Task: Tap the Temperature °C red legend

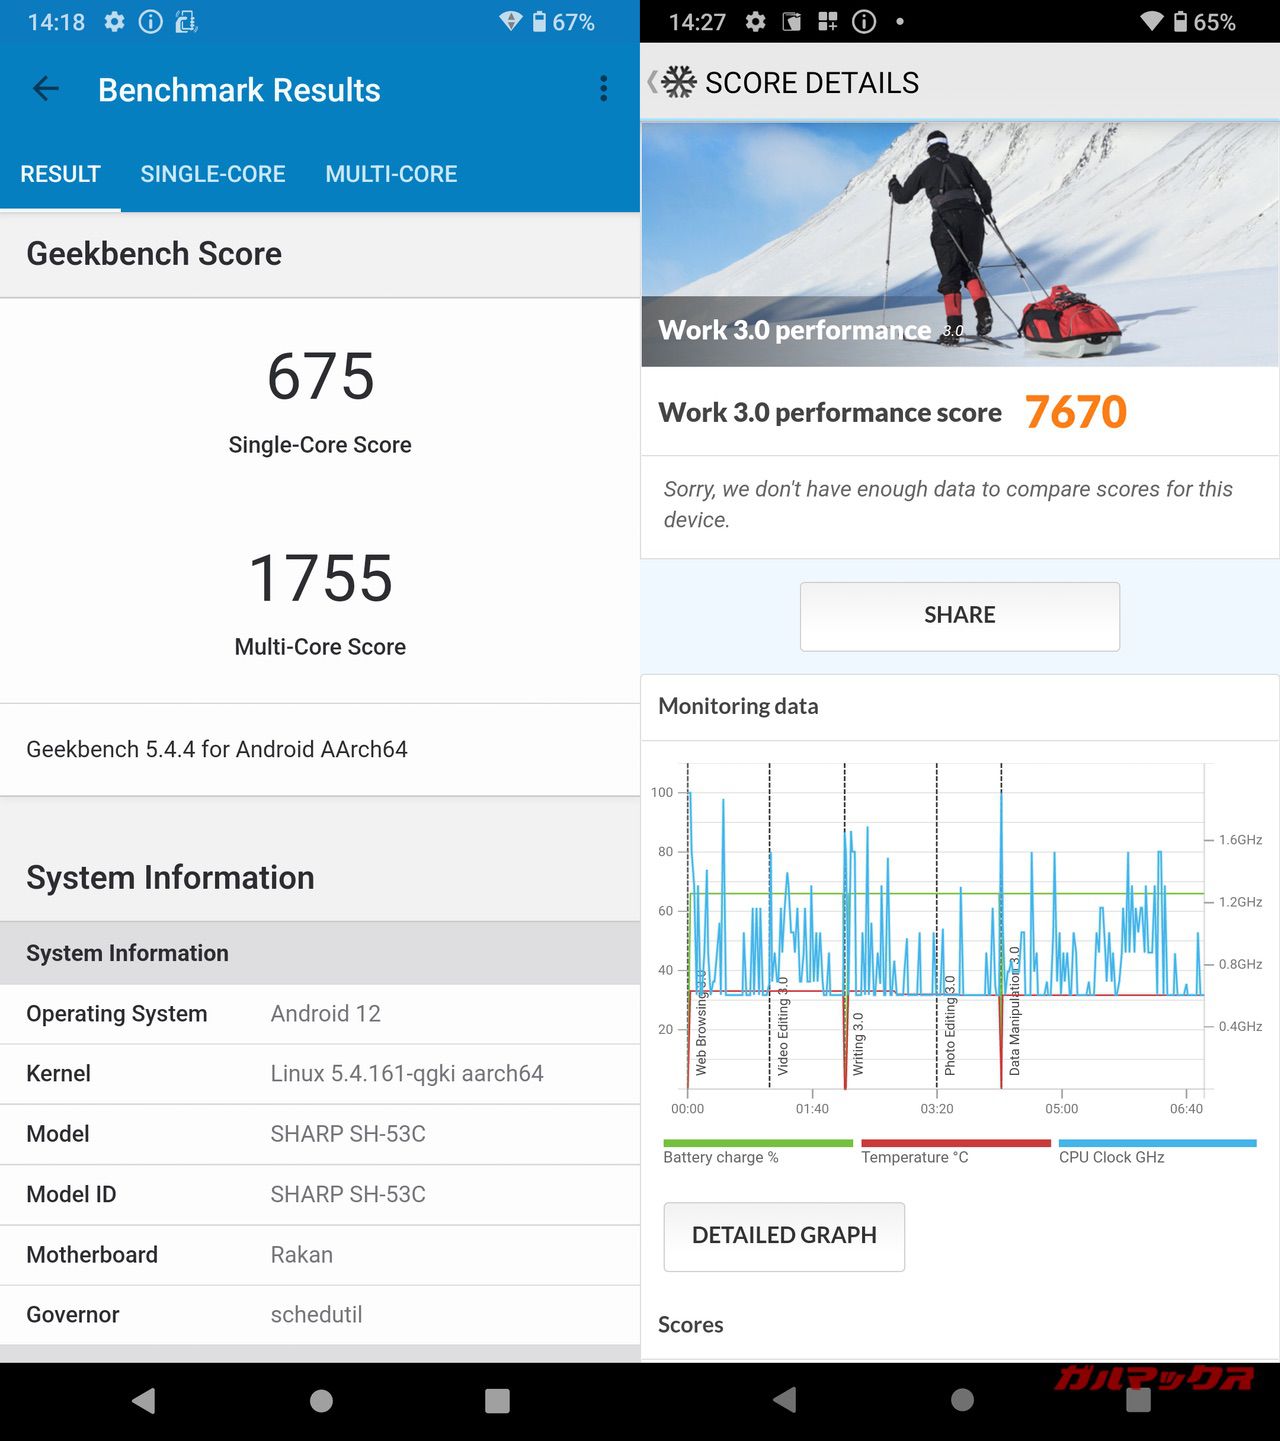Action: [955, 1152]
